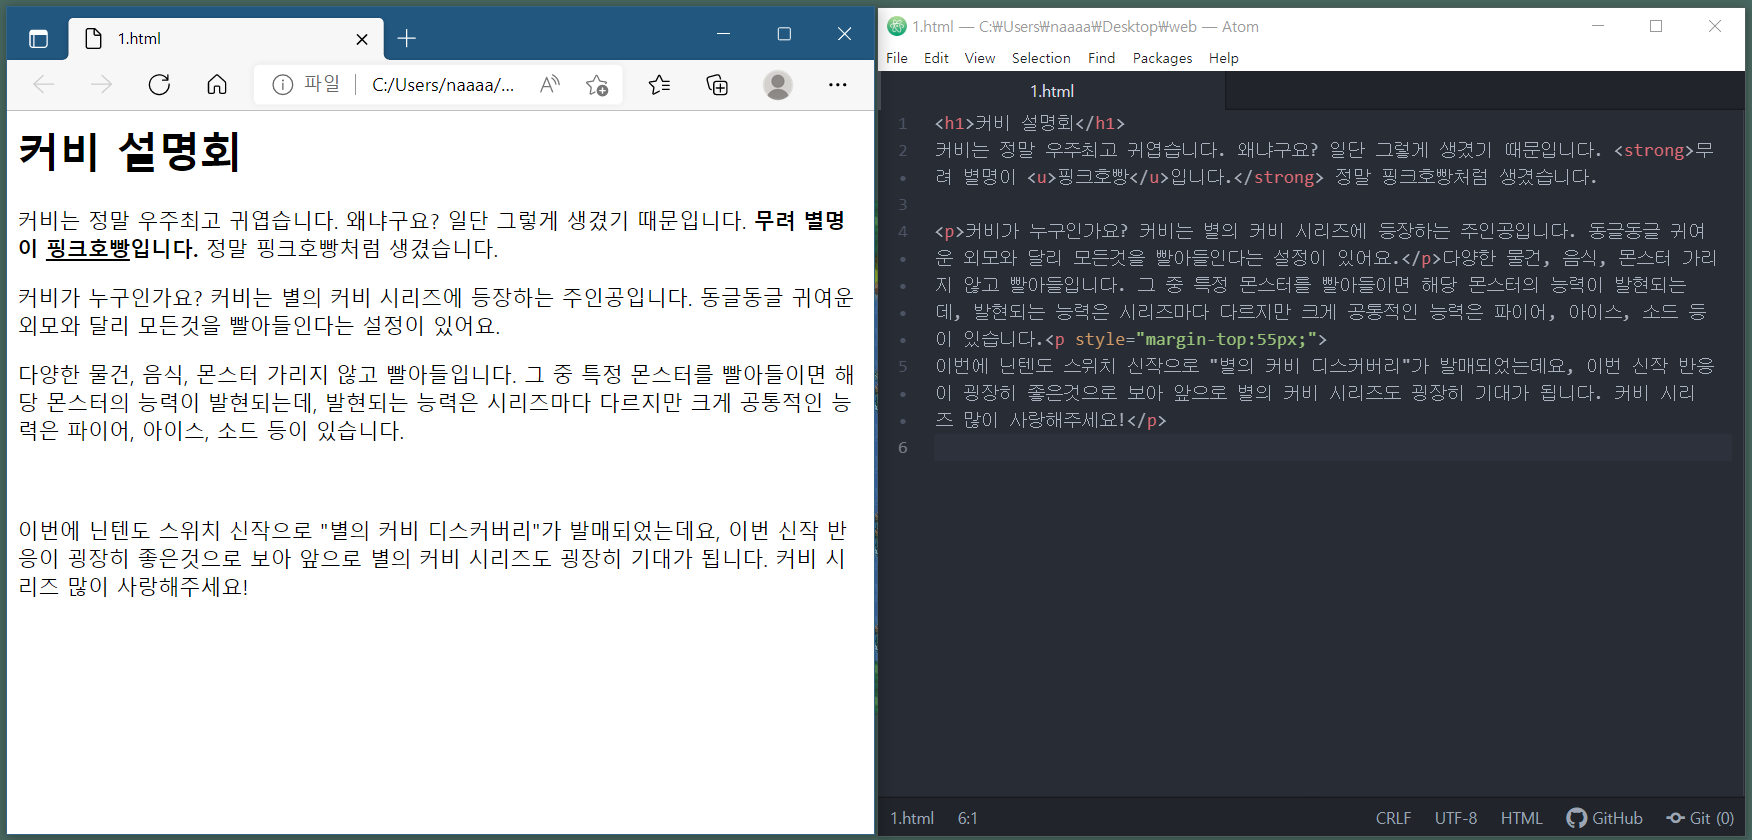Open Atom Find menu
This screenshot has width=1752, height=840.
click(x=1101, y=58)
